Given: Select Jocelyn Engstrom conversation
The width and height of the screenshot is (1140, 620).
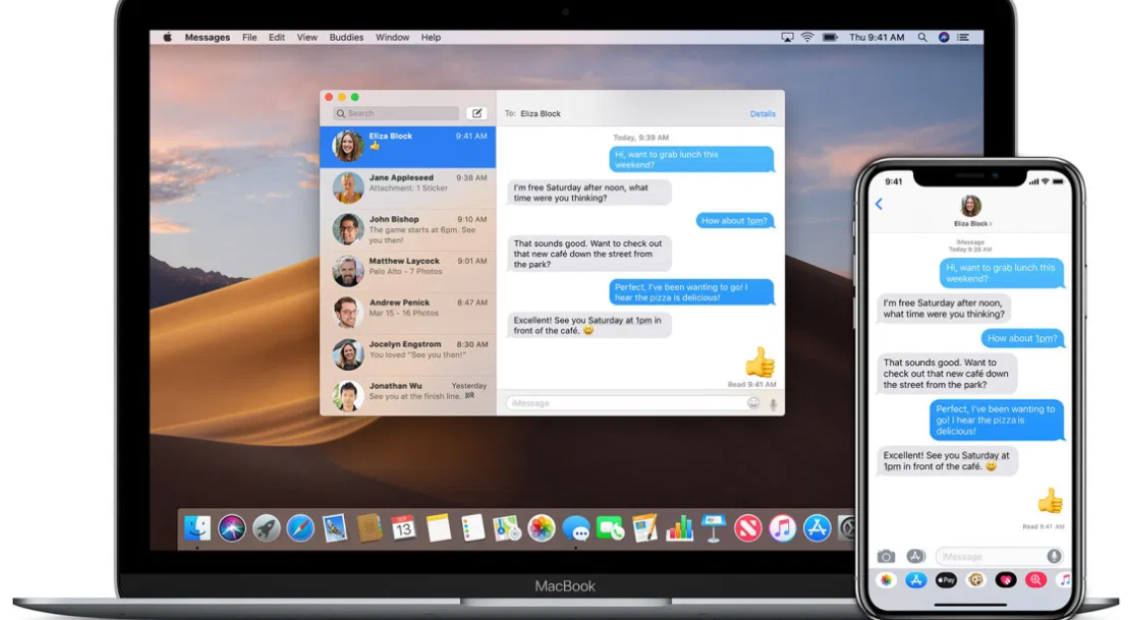Looking at the screenshot, I should click(x=408, y=354).
